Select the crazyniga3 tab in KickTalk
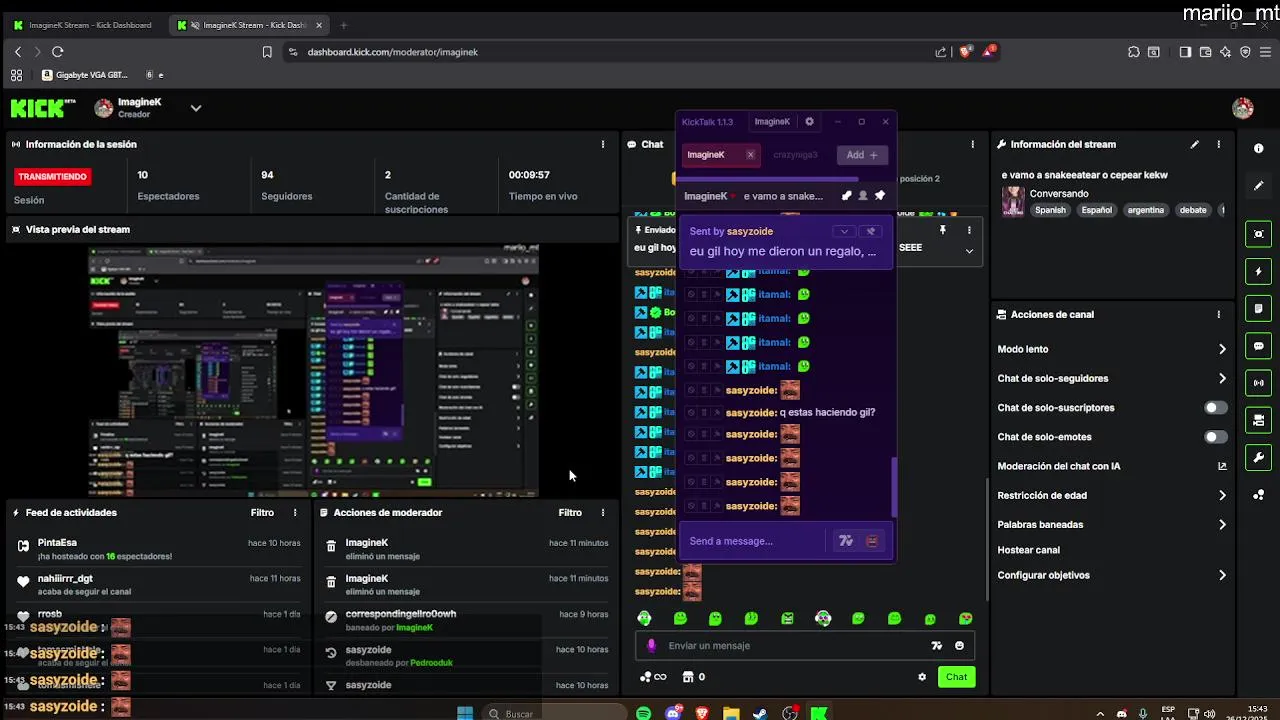This screenshot has width=1280, height=720. [x=795, y=155]
